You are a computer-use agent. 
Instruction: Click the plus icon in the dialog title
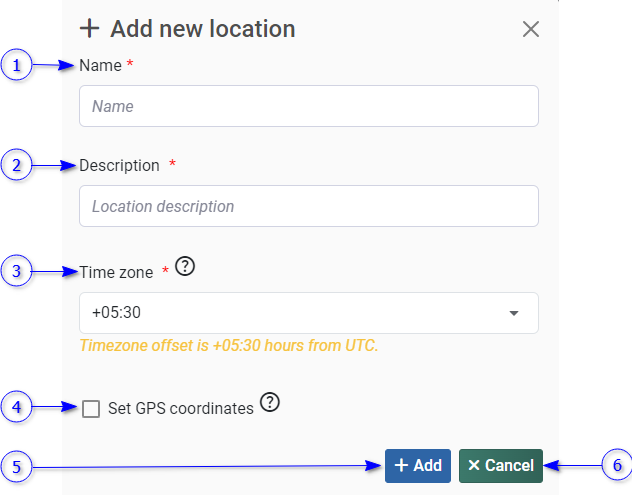[90, 28]
